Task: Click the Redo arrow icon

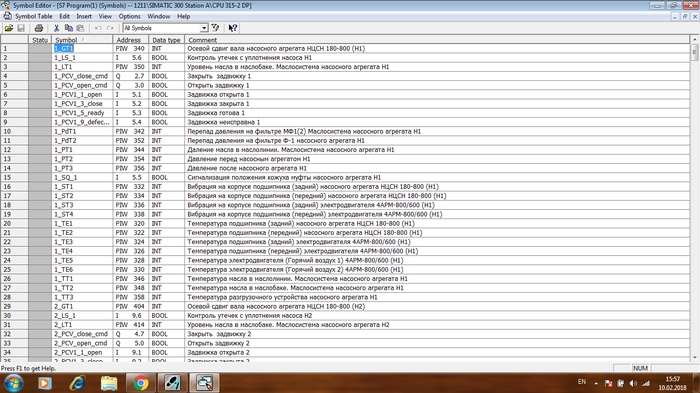Action: pos(110,28)
